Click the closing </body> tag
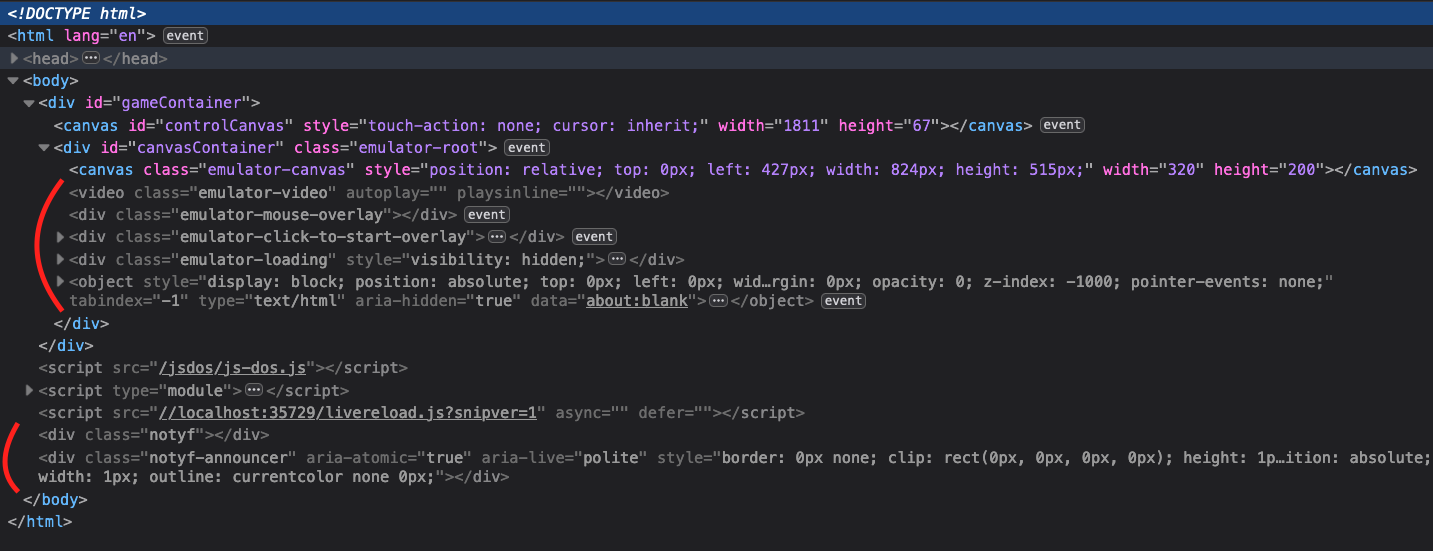The image size is (1433, 551). 55,500
